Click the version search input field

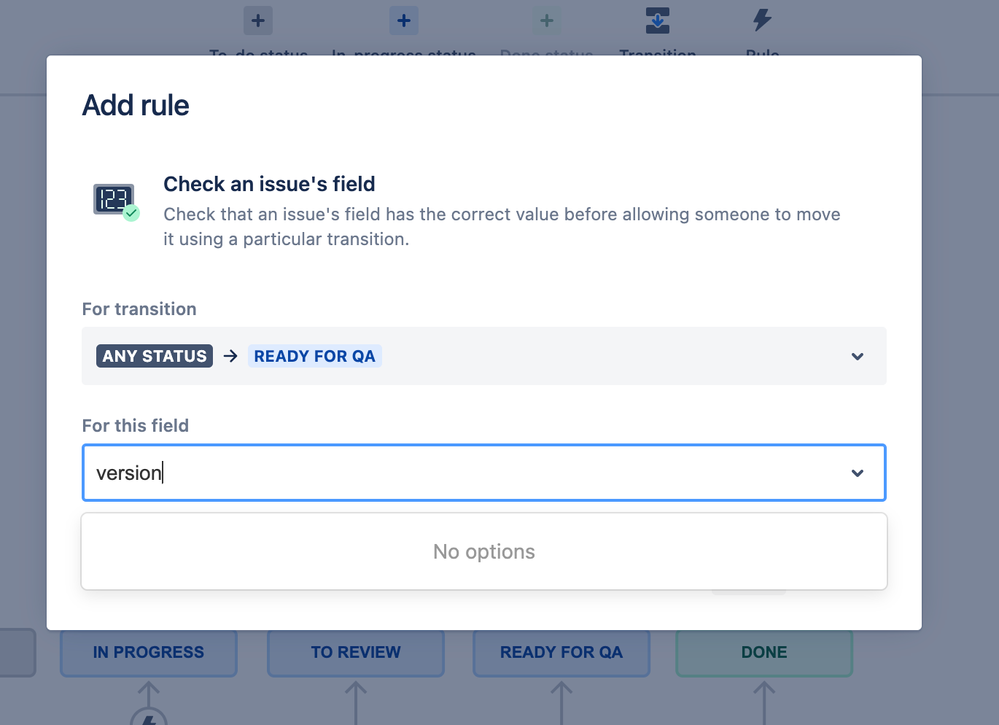pyautogui.click(x=484, y=473)
